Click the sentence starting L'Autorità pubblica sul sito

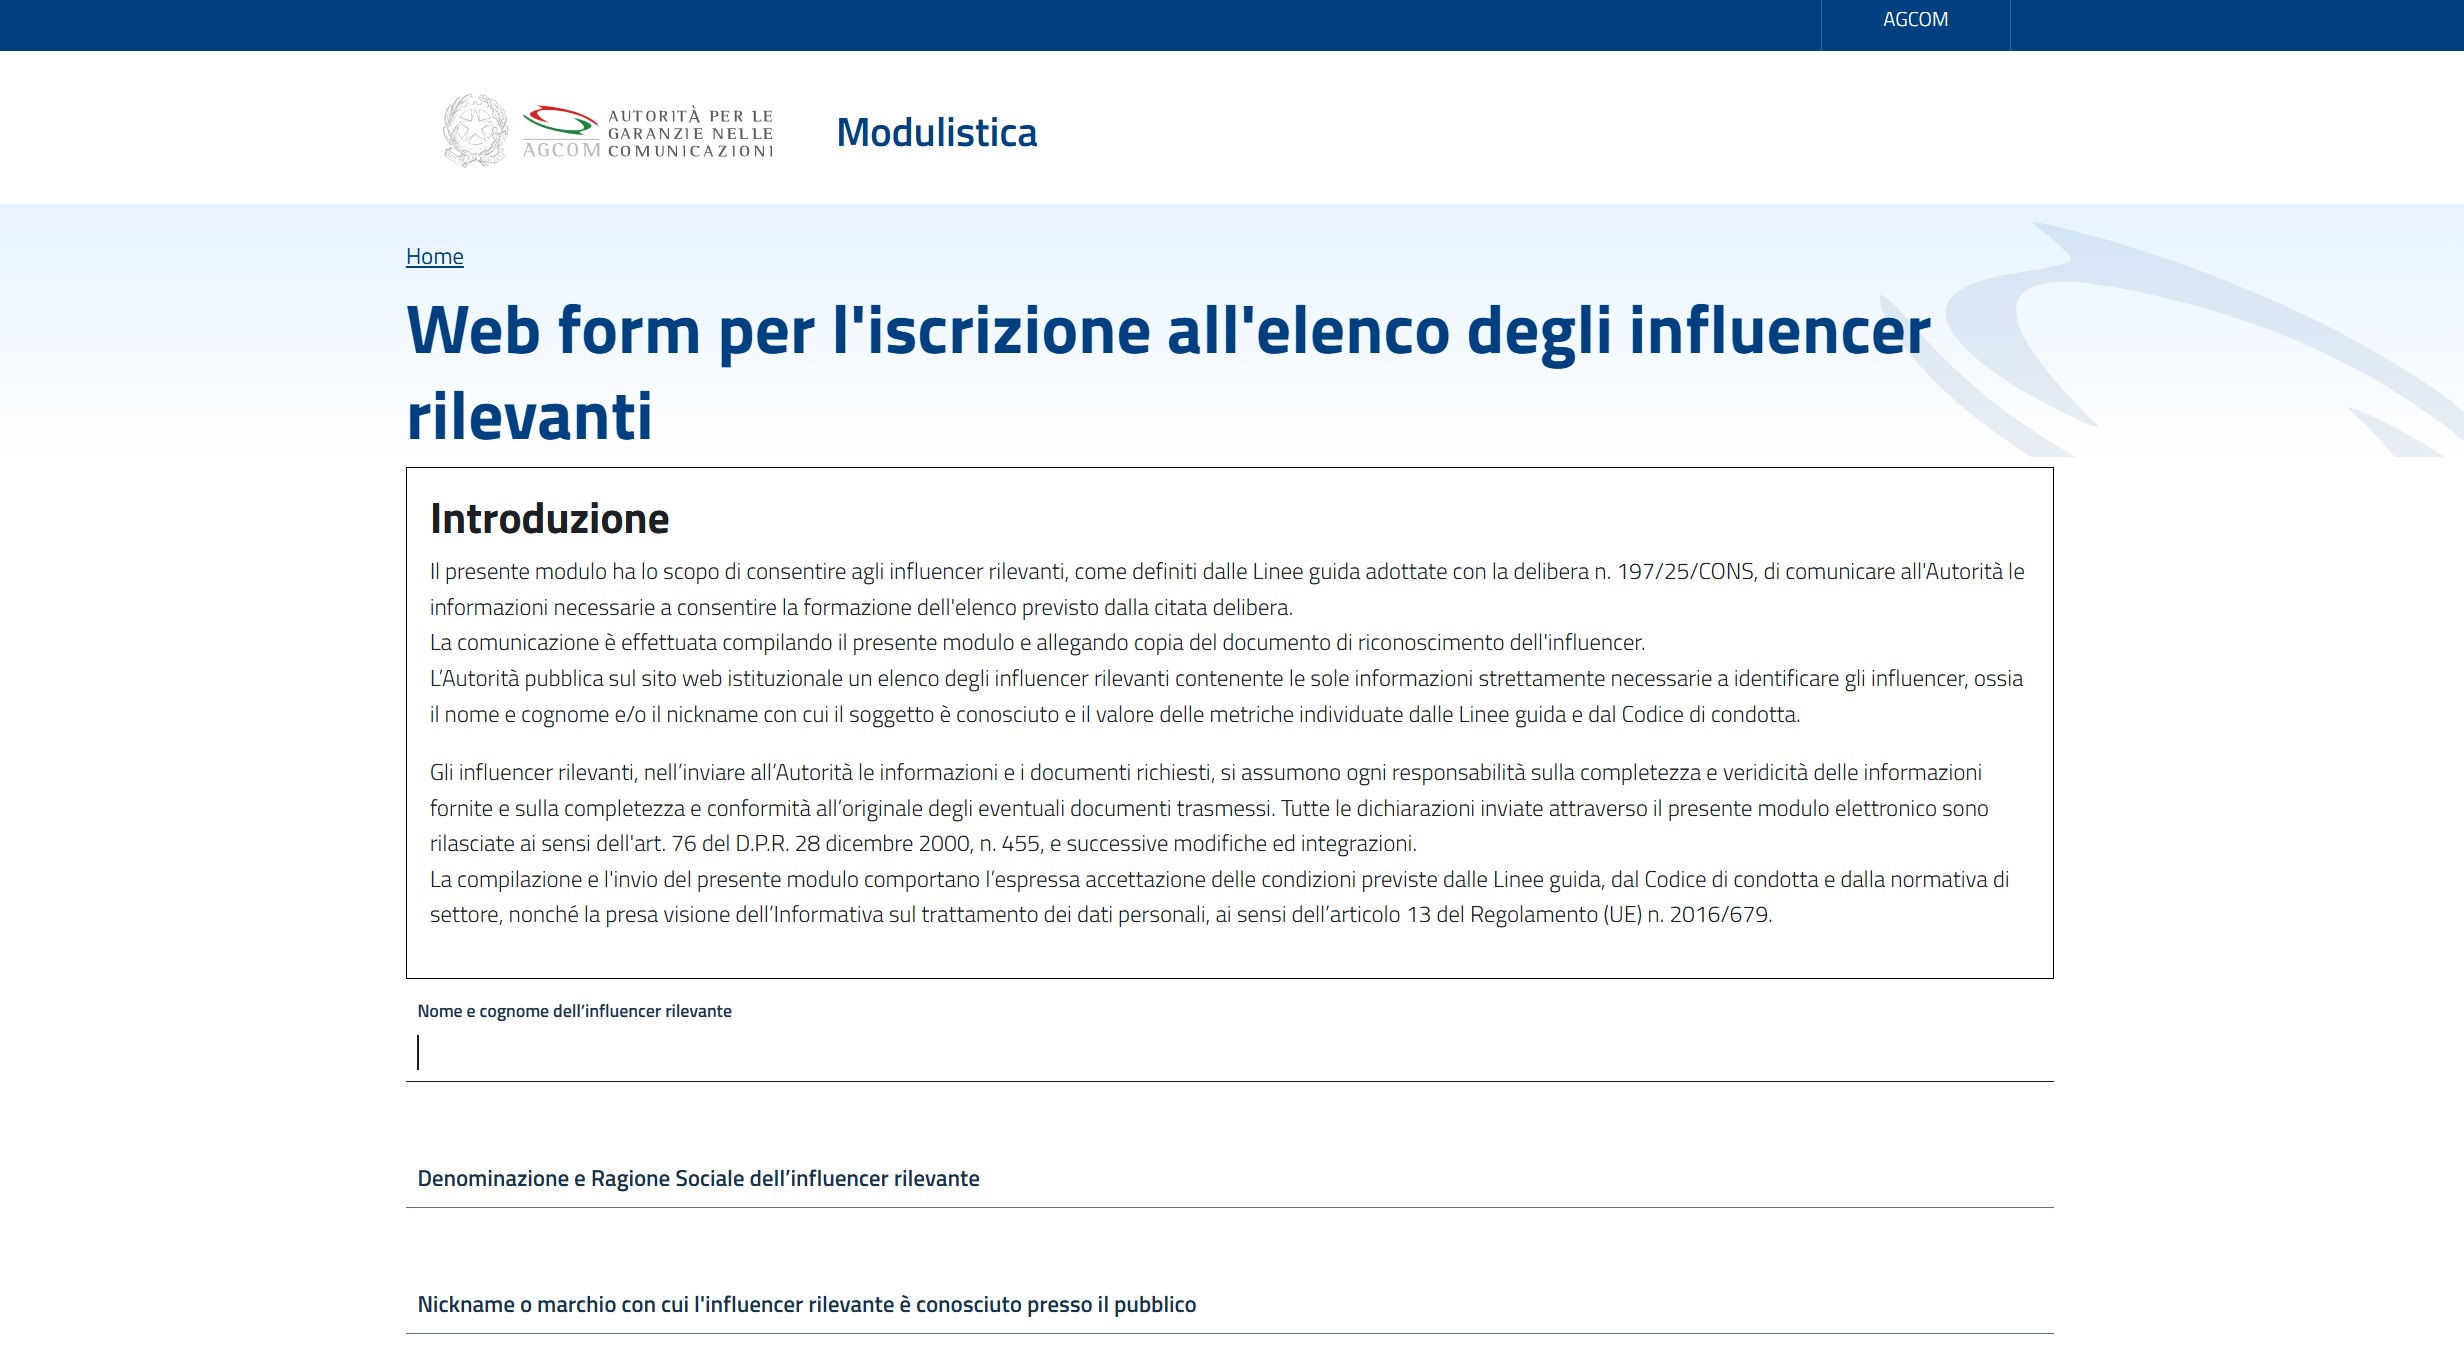pyautogui.click(x=1226, y=679)
